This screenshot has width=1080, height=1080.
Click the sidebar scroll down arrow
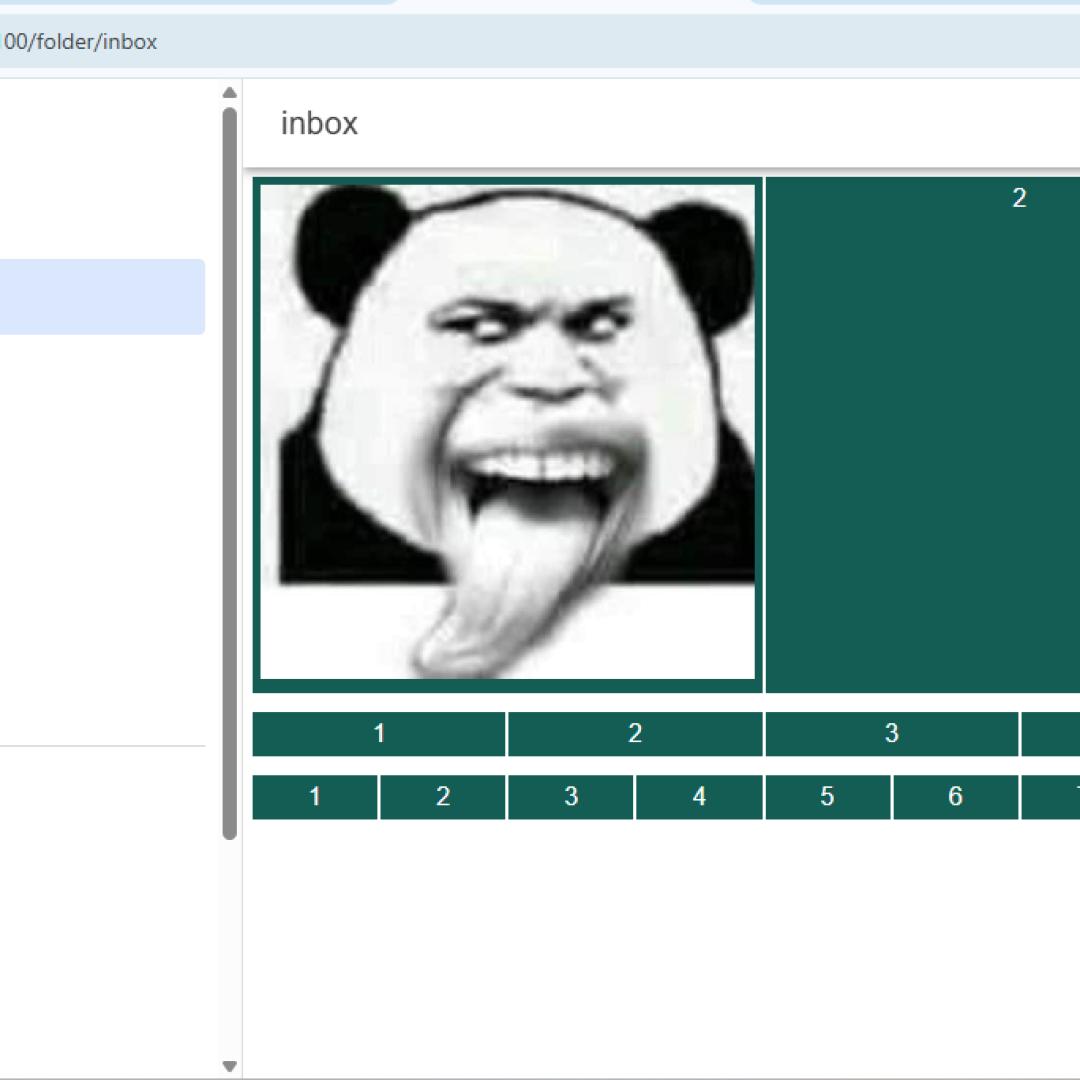[230, 1066]
